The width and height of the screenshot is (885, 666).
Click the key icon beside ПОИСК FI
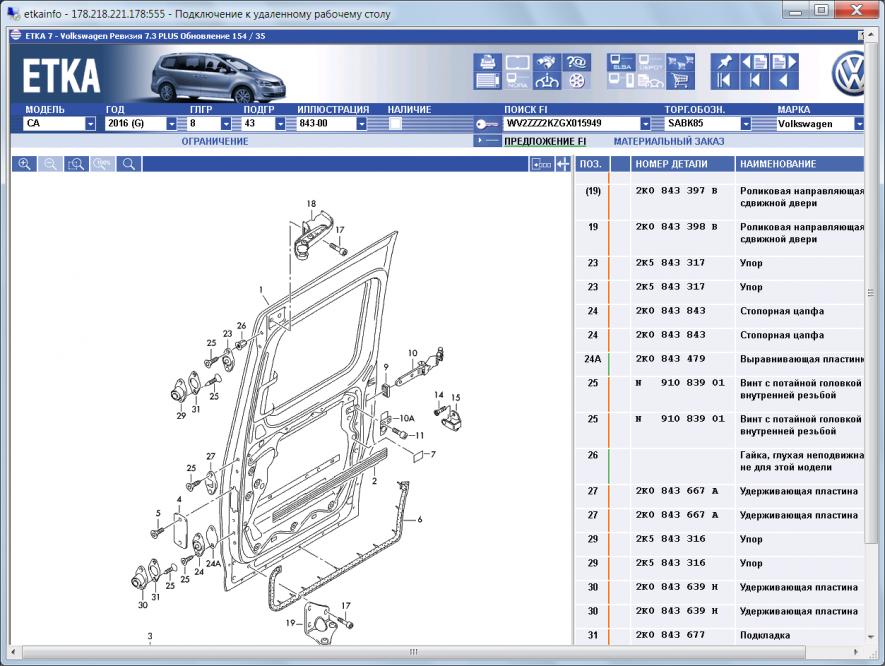pos(487,124)
